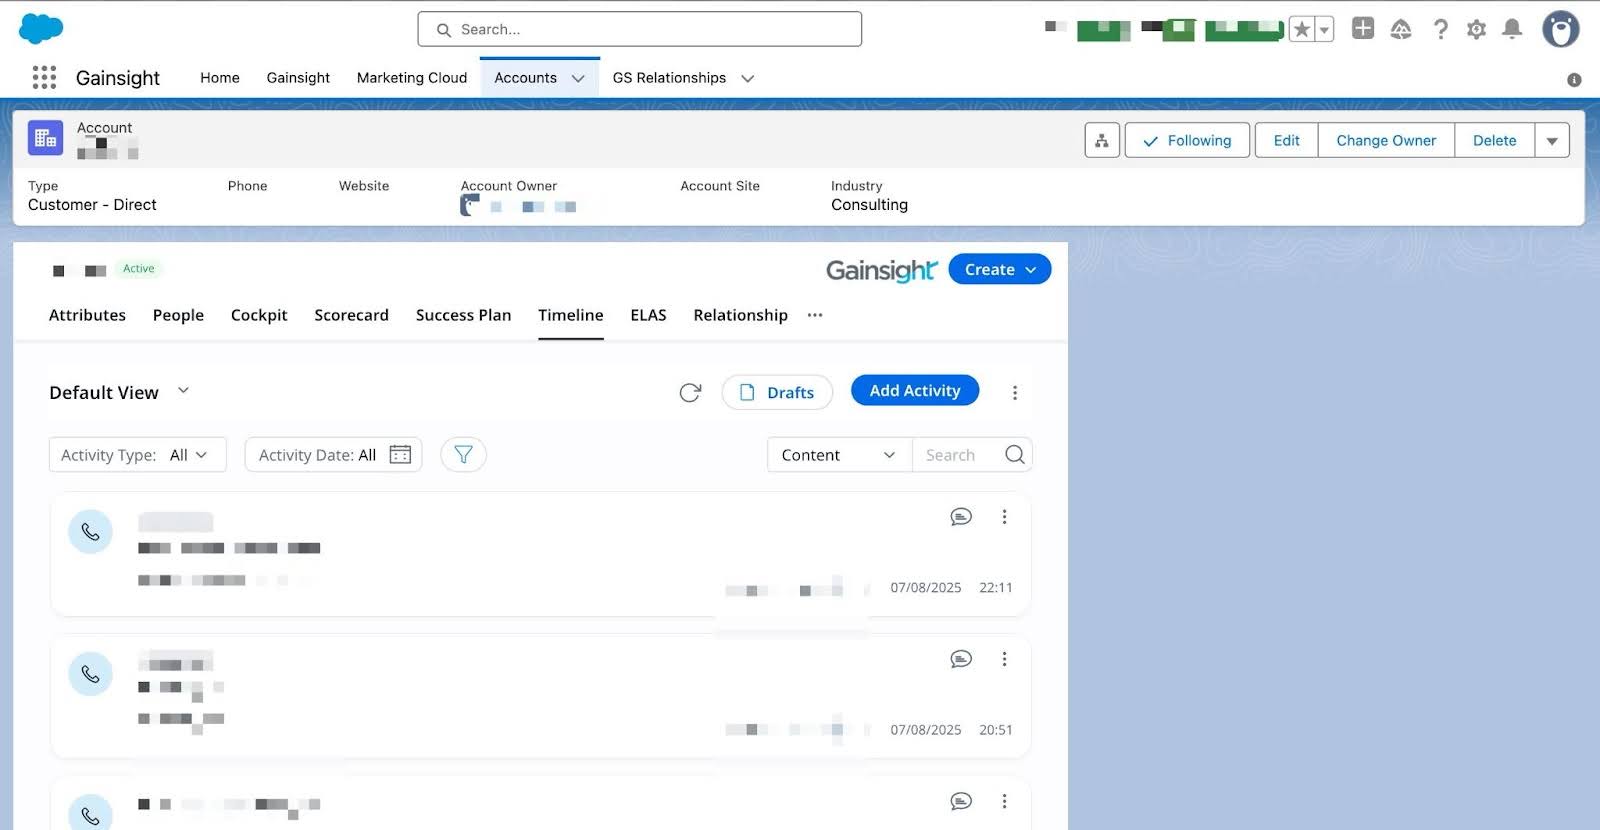Open the Gainsight Create dropdown button
Viewport: 1600px width, 830px height.
point(999,269)
